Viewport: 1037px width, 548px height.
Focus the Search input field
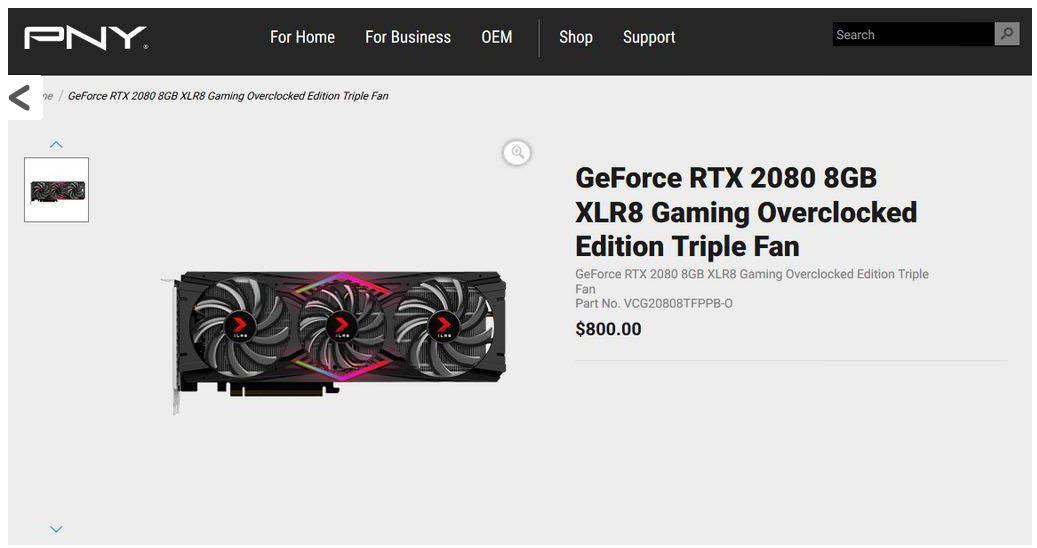(913, 34)
